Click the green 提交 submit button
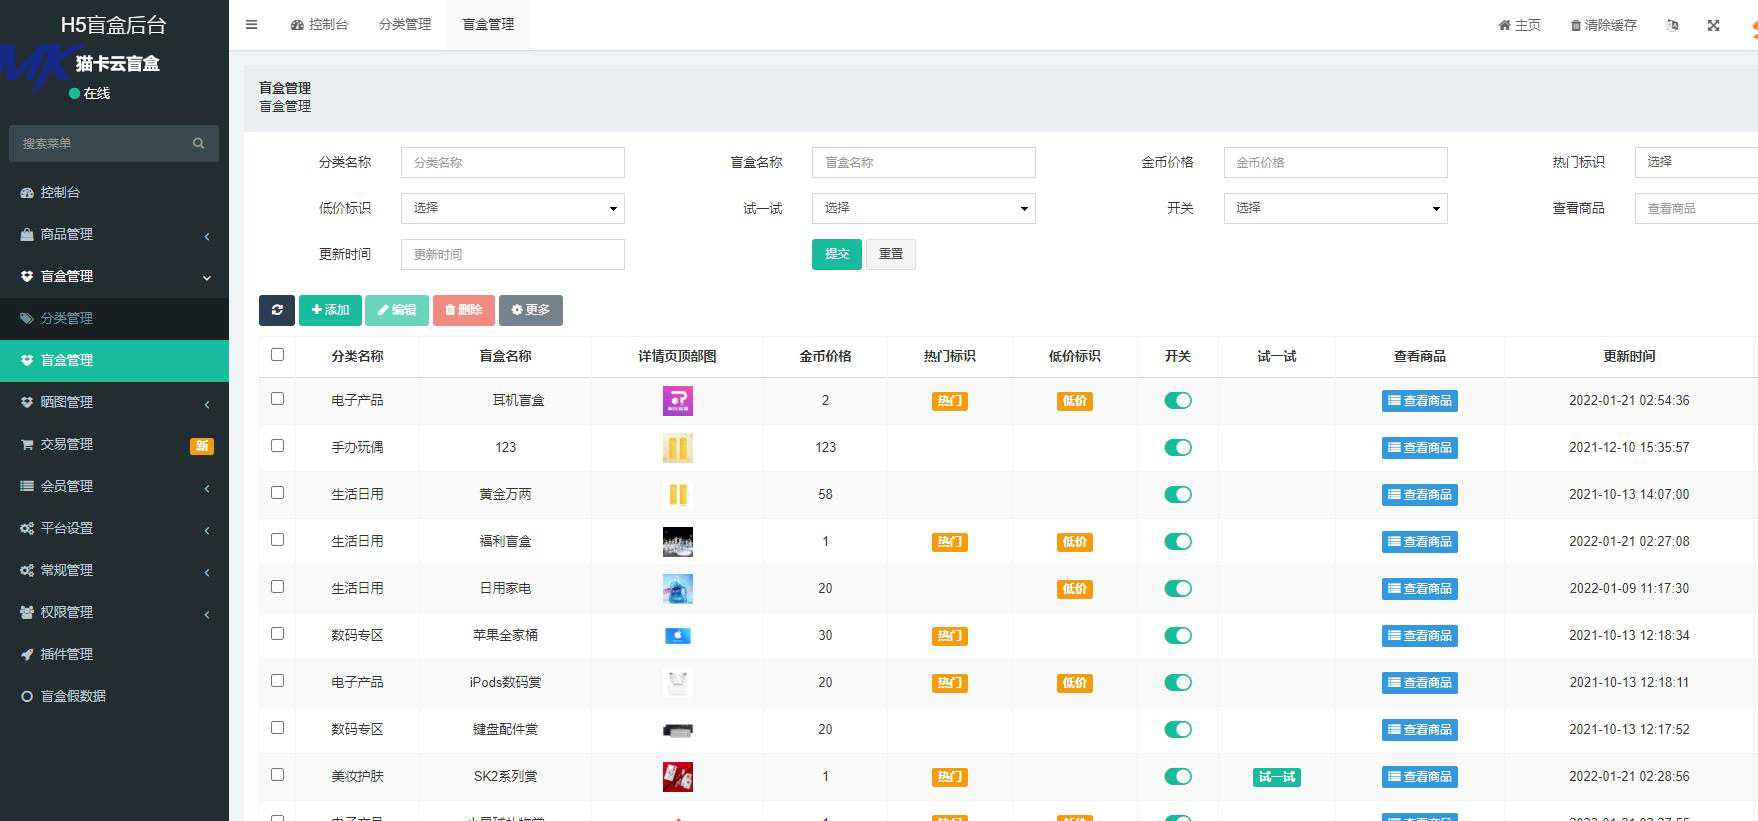Screen dimensions: 1758x821 [837, 254]
